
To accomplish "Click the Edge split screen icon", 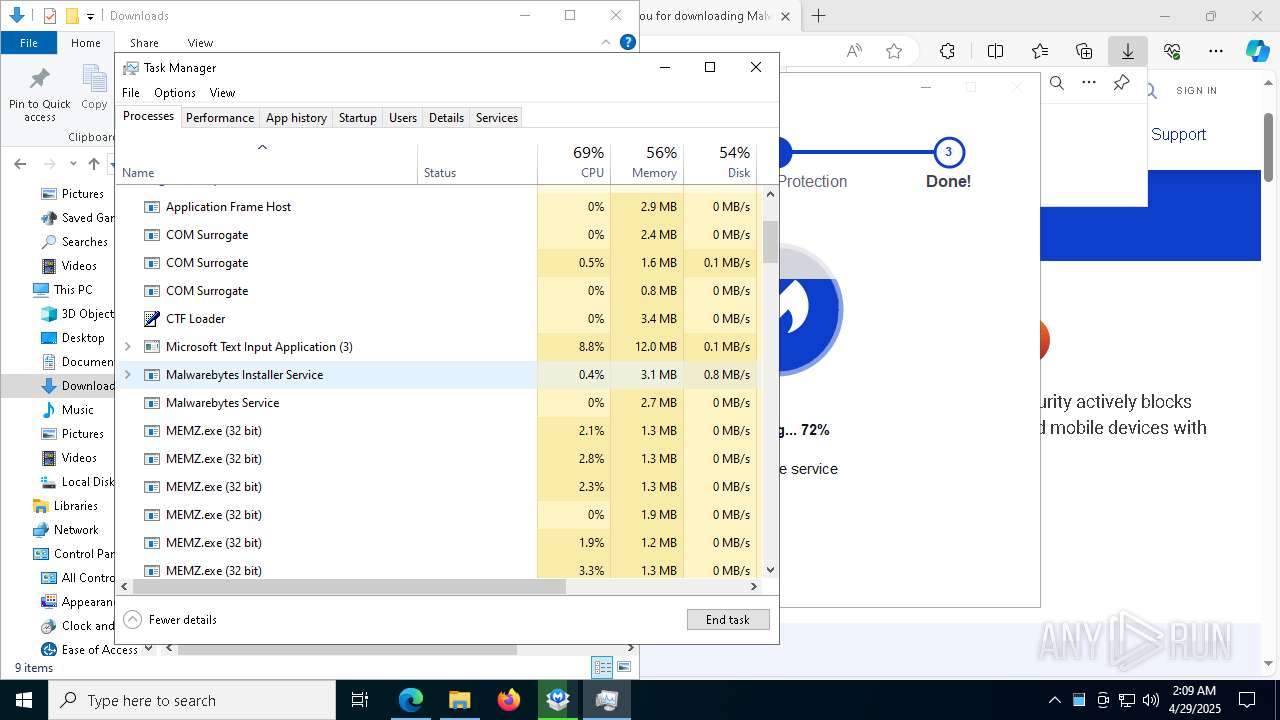I will click(x=996, y=51).
